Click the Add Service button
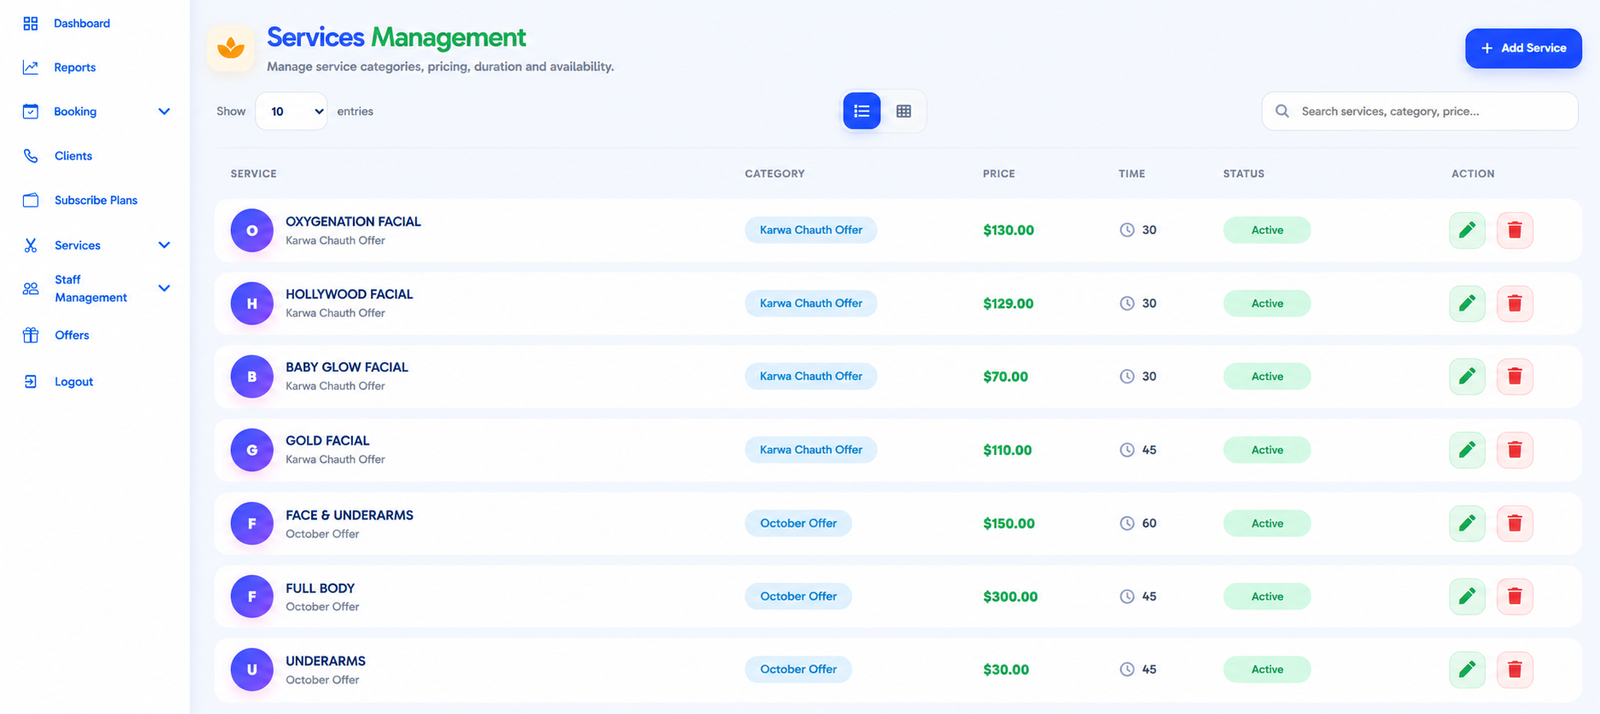1600x714 pixels. click(1523, 48)
